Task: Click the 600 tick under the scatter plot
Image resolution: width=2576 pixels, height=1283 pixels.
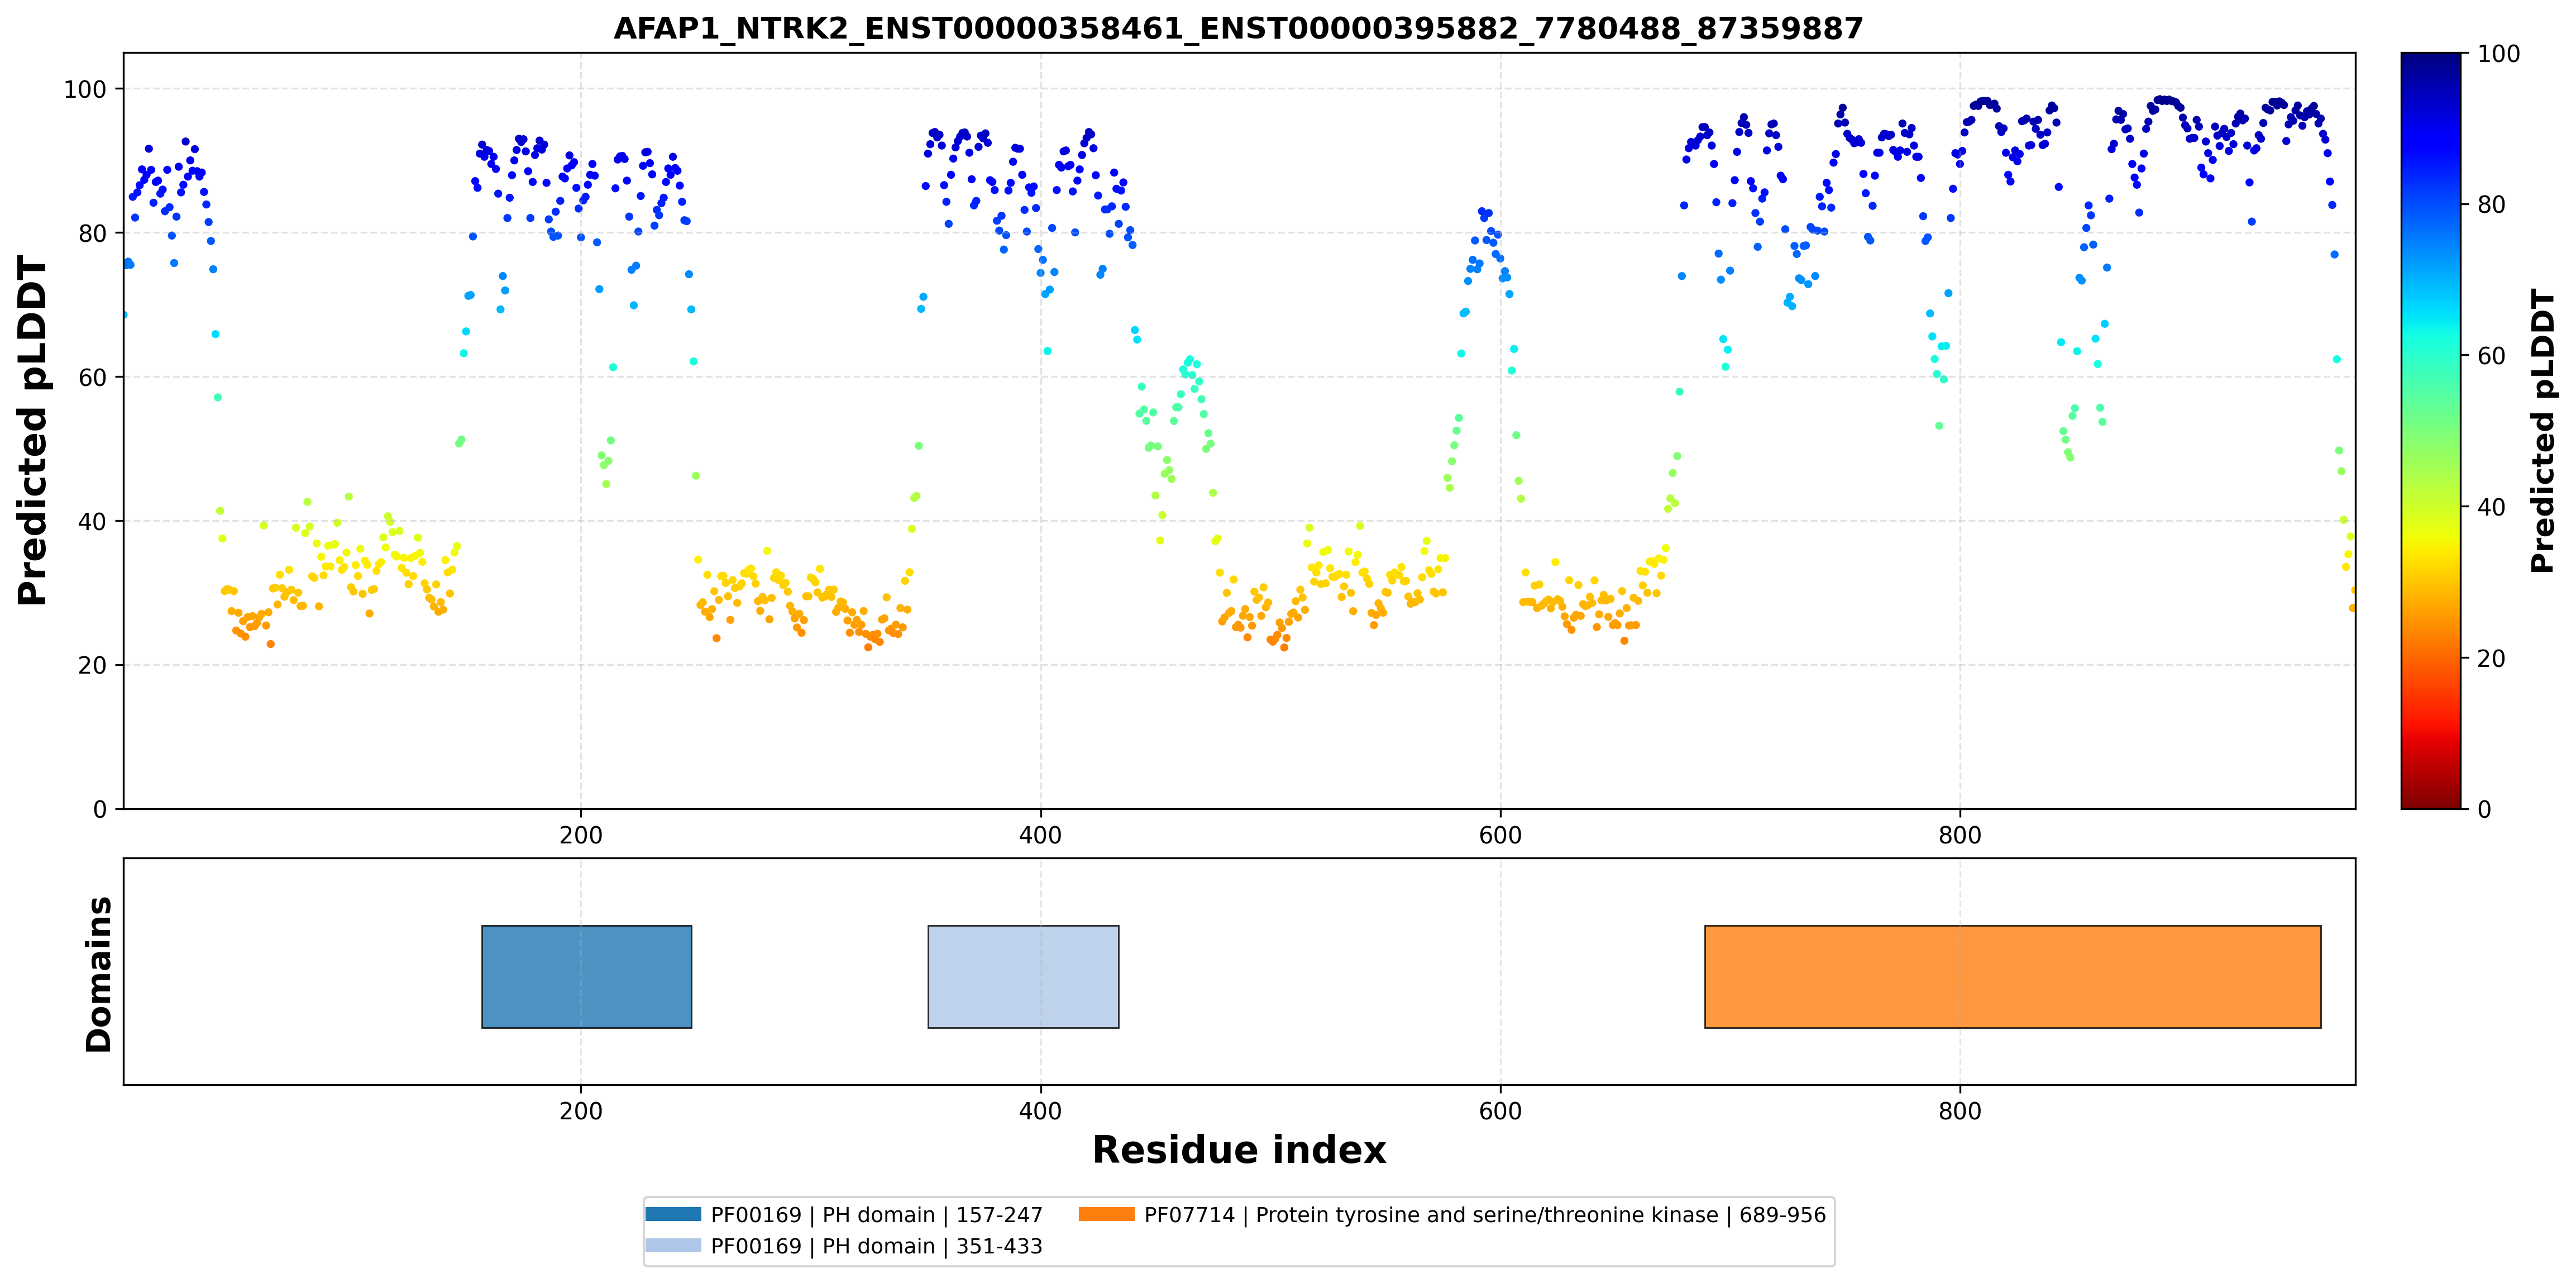Action: tap(1500, 835)
